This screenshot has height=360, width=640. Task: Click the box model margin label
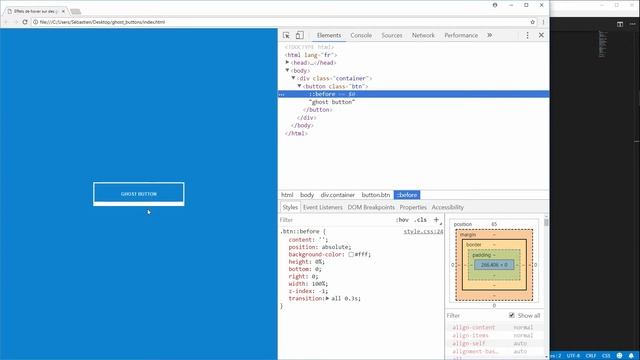pyautogui.click(x=468, y=235)
